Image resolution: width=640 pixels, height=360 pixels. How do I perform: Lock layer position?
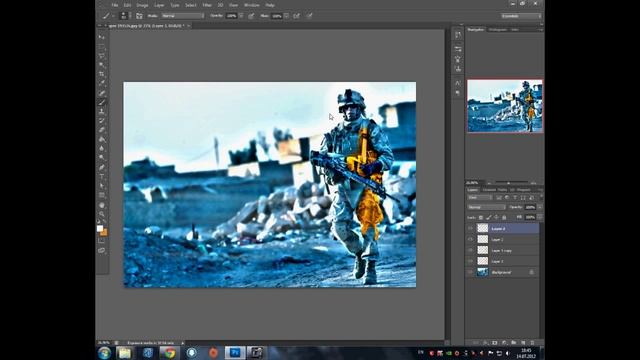(x=496, y=218)
